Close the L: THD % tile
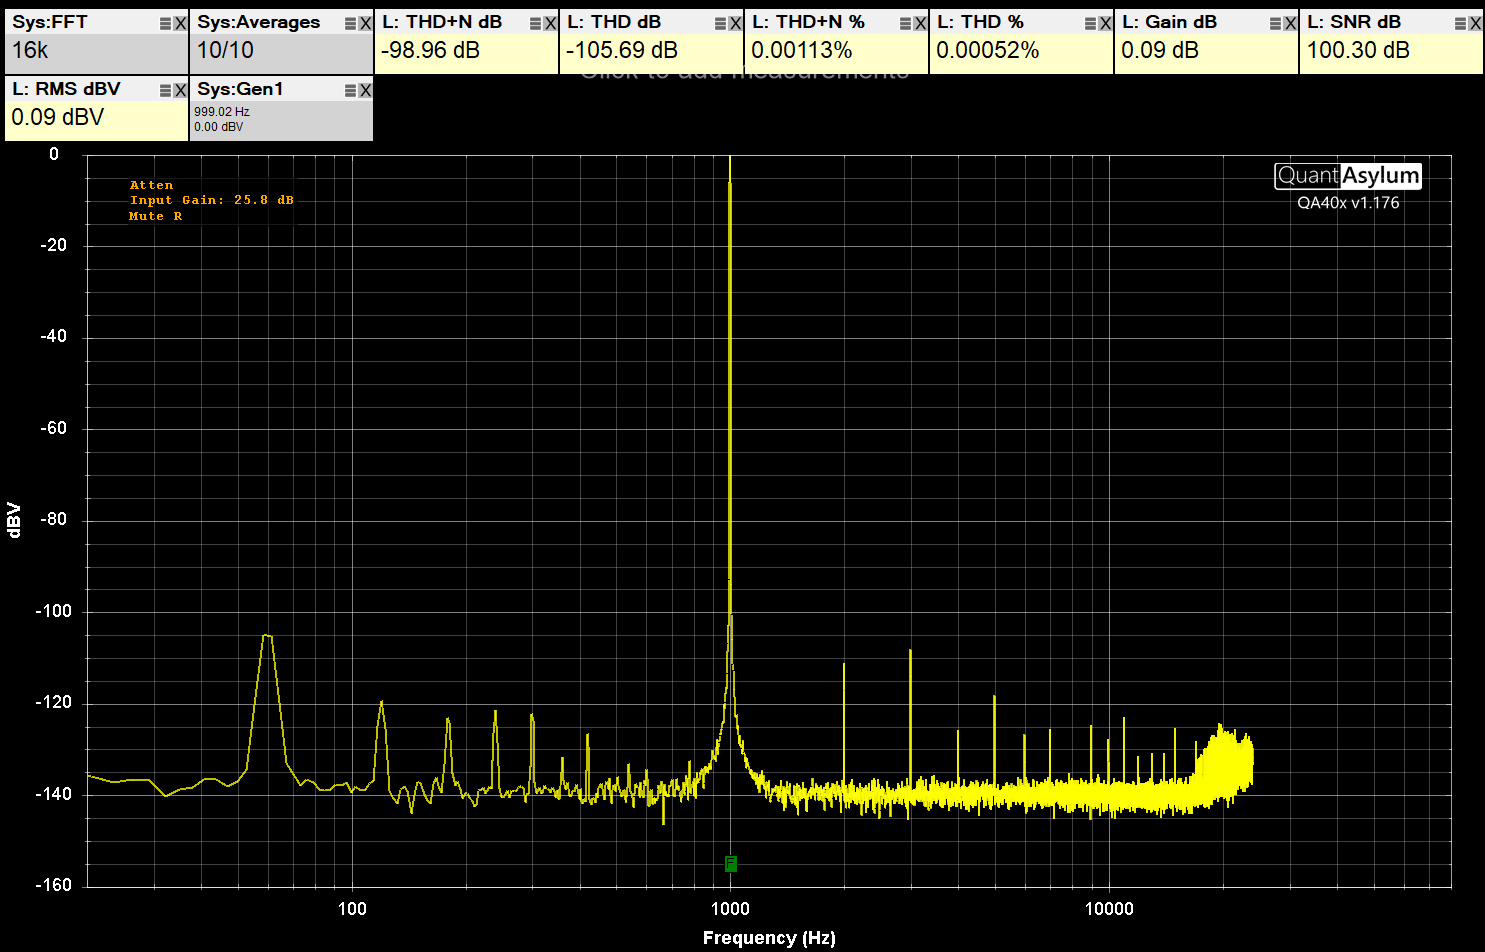Image resolution: width=1485 pixels, height=952 pixels. coord(1105,23)
